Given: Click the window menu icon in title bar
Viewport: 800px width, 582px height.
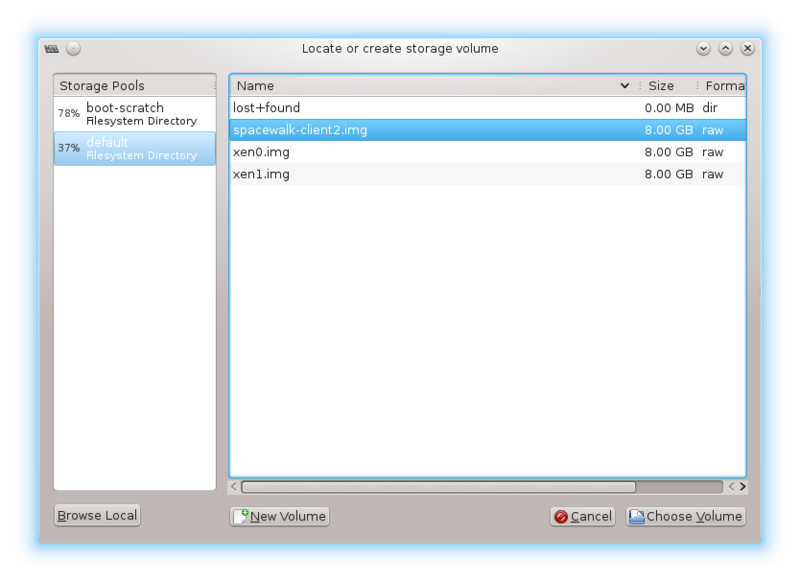Looking at the screenshot, I should [52, 48].
